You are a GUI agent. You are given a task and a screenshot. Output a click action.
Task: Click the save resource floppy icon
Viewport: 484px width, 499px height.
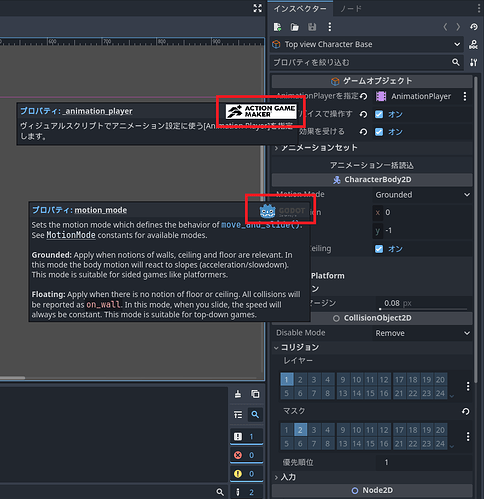tap(312, 27)
